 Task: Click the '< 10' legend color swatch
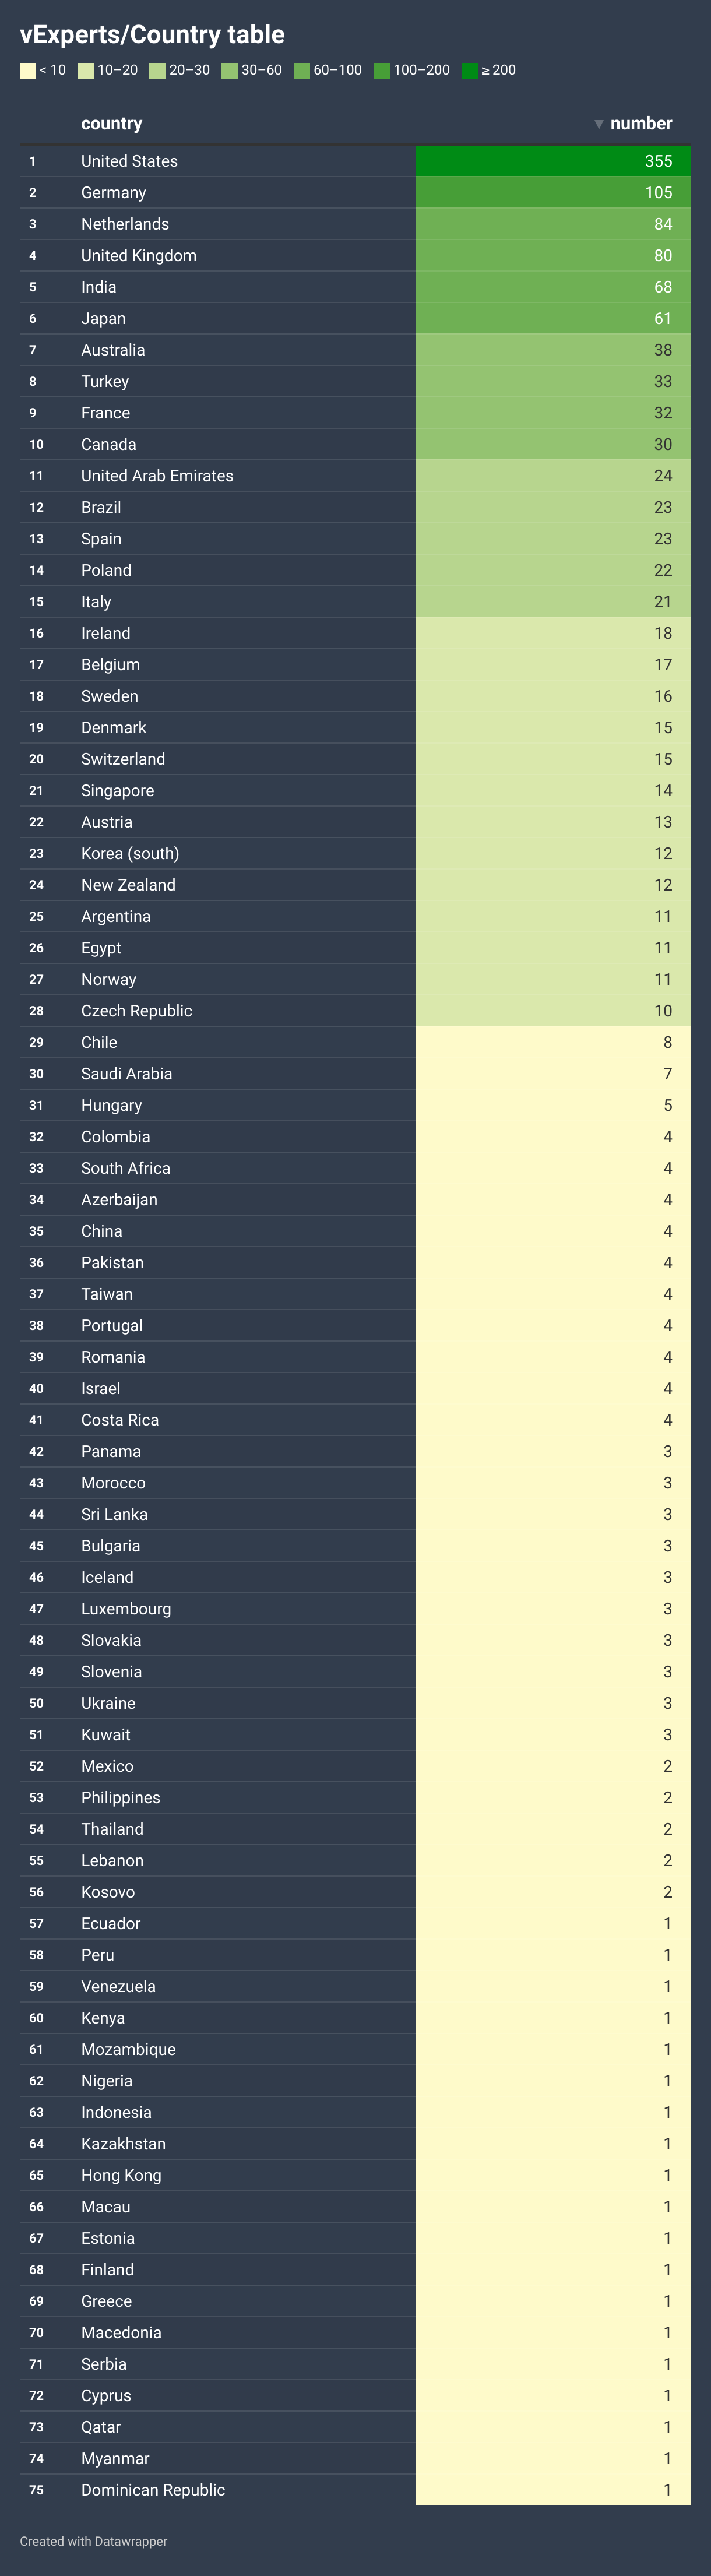[x=28, y=71]
